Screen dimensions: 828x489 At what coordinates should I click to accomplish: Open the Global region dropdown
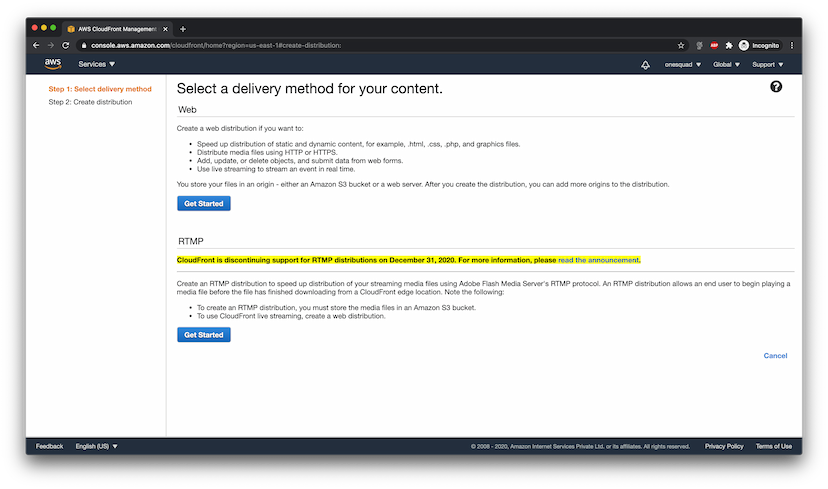[726, 65]
